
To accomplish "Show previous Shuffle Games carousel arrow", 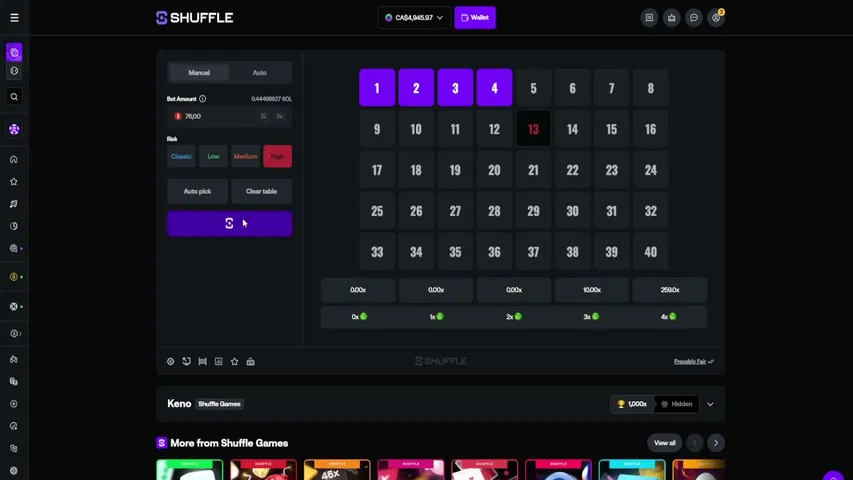I will pos(694,443).
